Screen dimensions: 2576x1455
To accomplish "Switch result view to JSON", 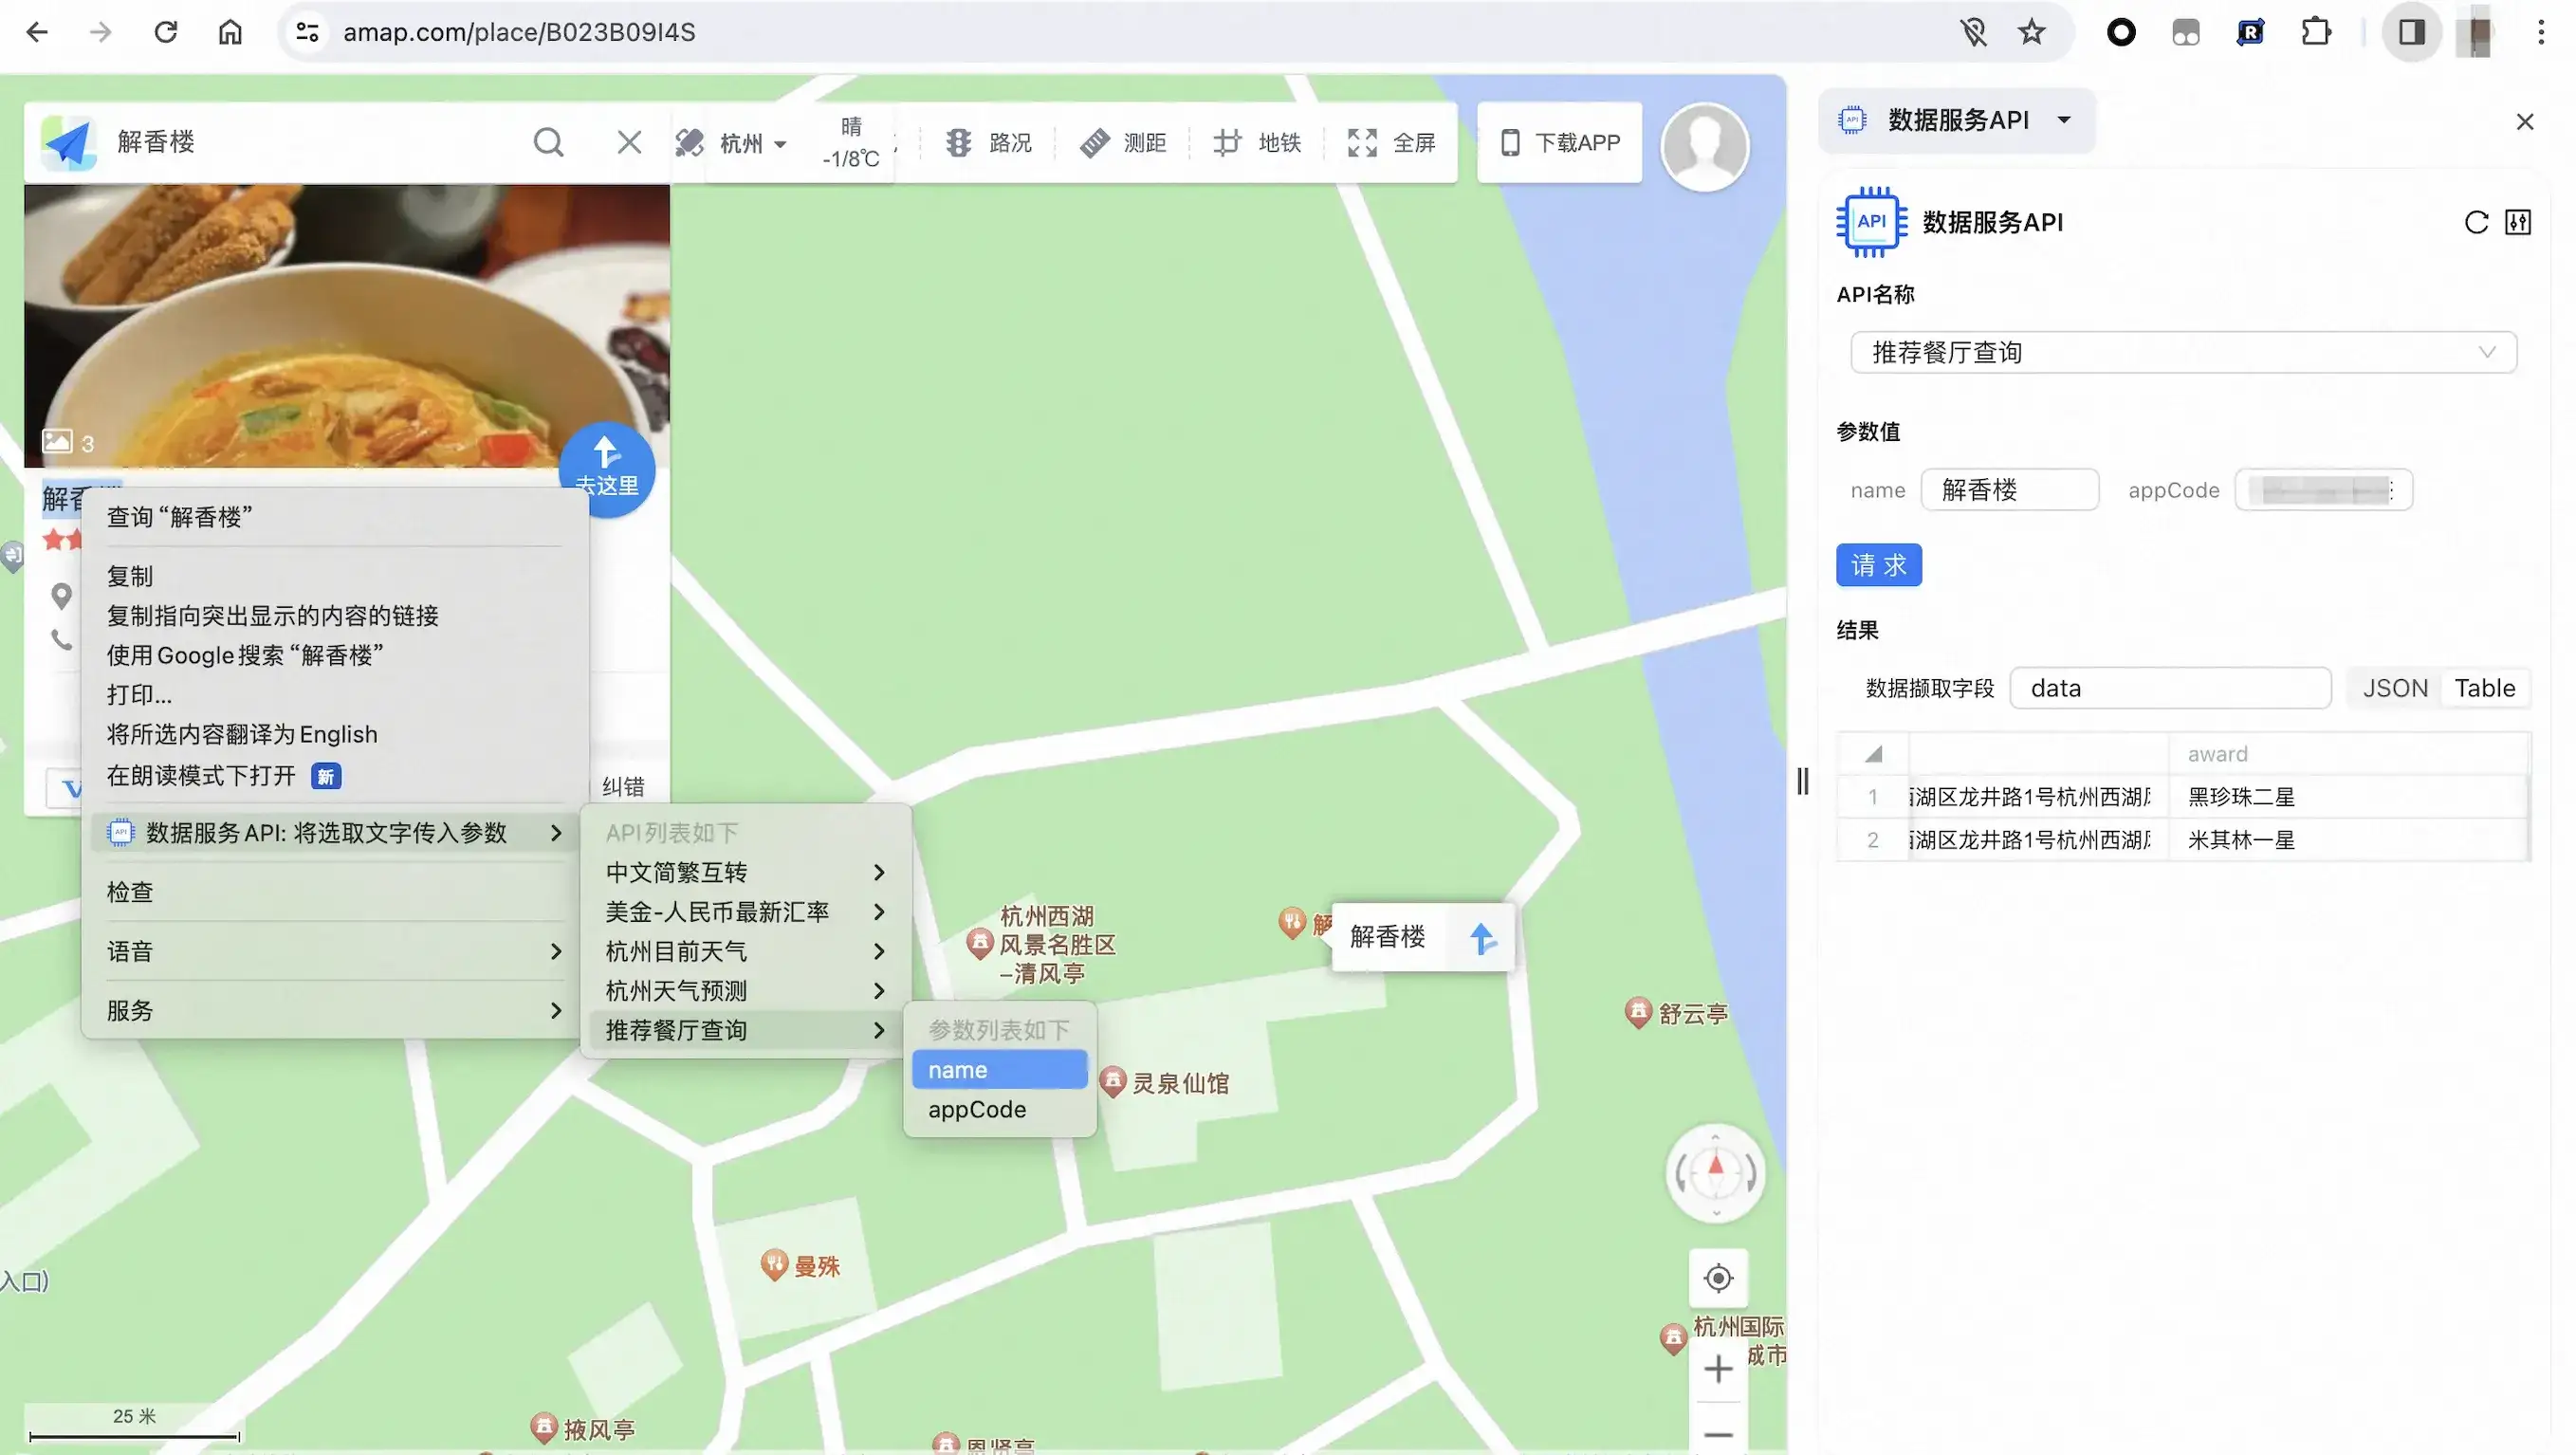I will (x=2394, y=688).
